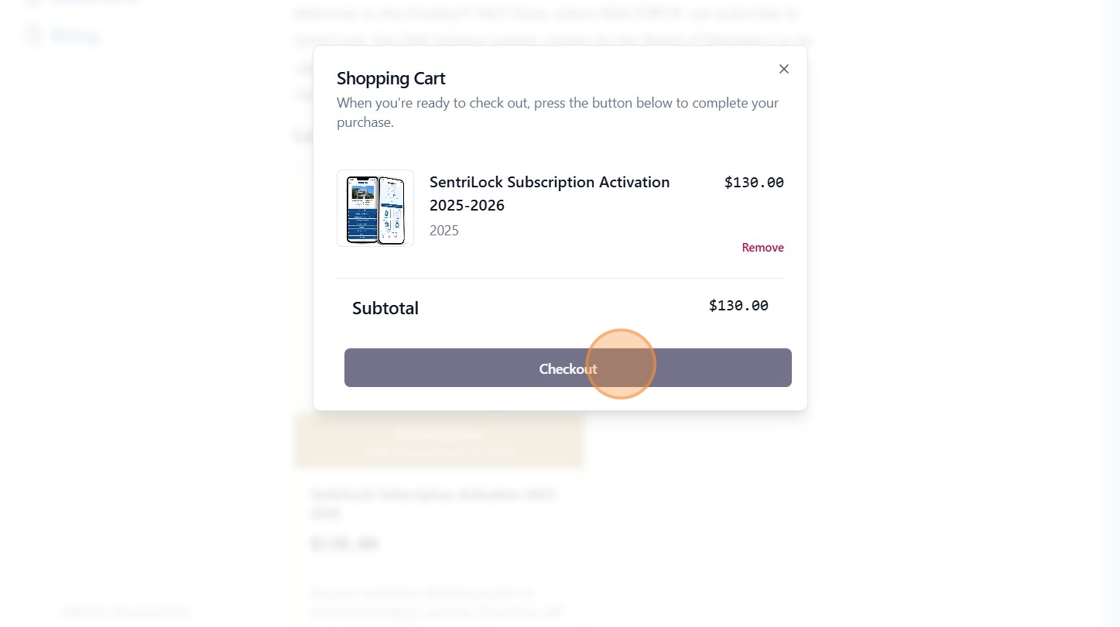Remove SentriLock subscription from cart

762,248
